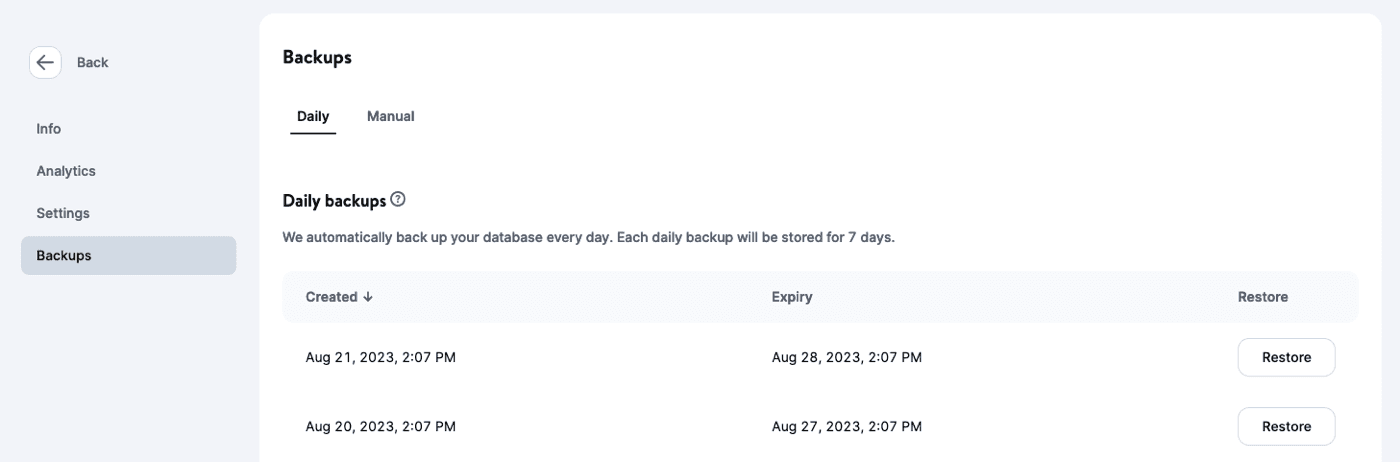Image resolution: width=1400 pixels, height=462 pixels.
Task: Click the Restore column header
Action: (1263, 297)
